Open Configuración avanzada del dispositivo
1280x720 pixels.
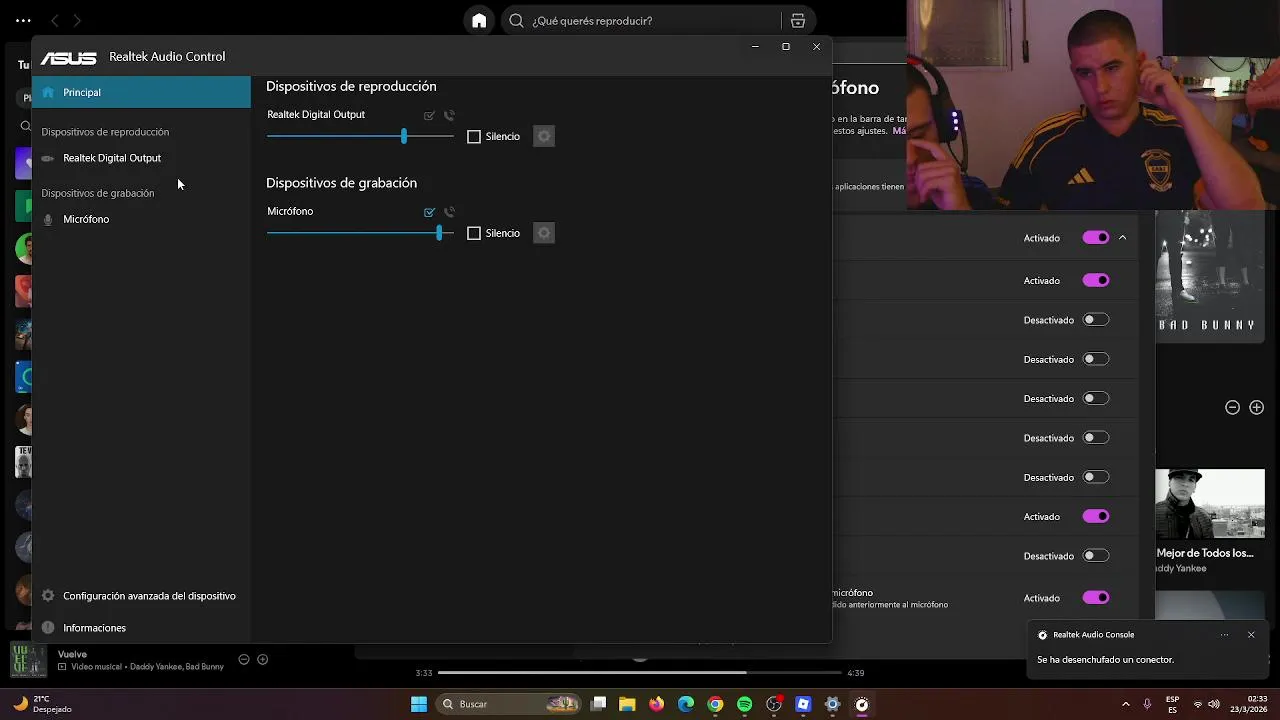[149, 596]
